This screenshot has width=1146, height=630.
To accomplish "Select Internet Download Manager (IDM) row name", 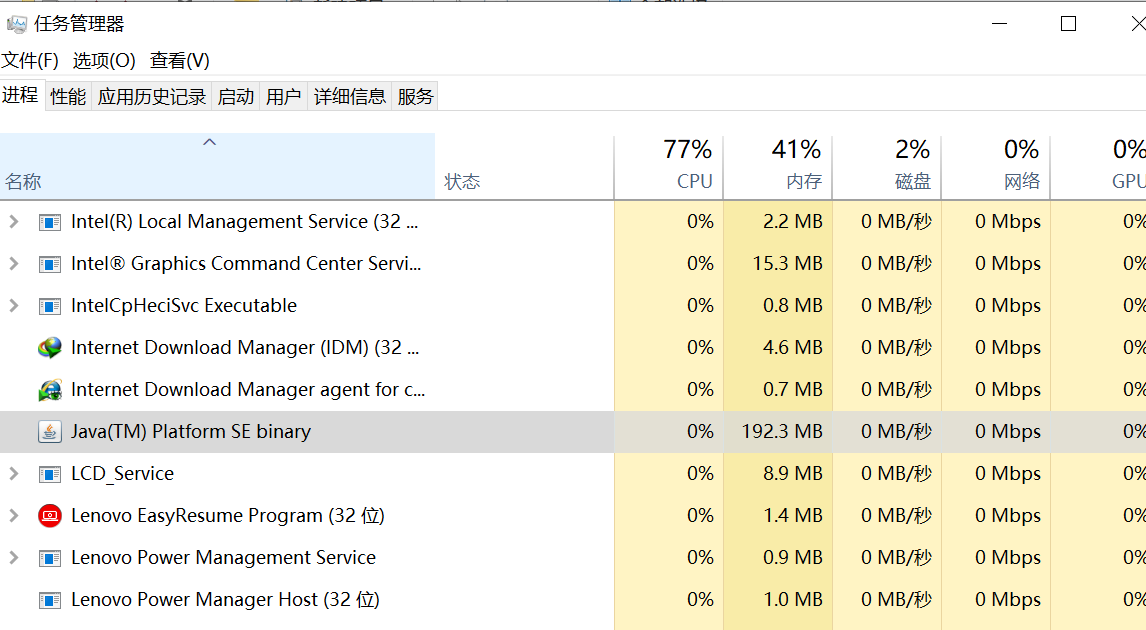I will coord(245,348).
